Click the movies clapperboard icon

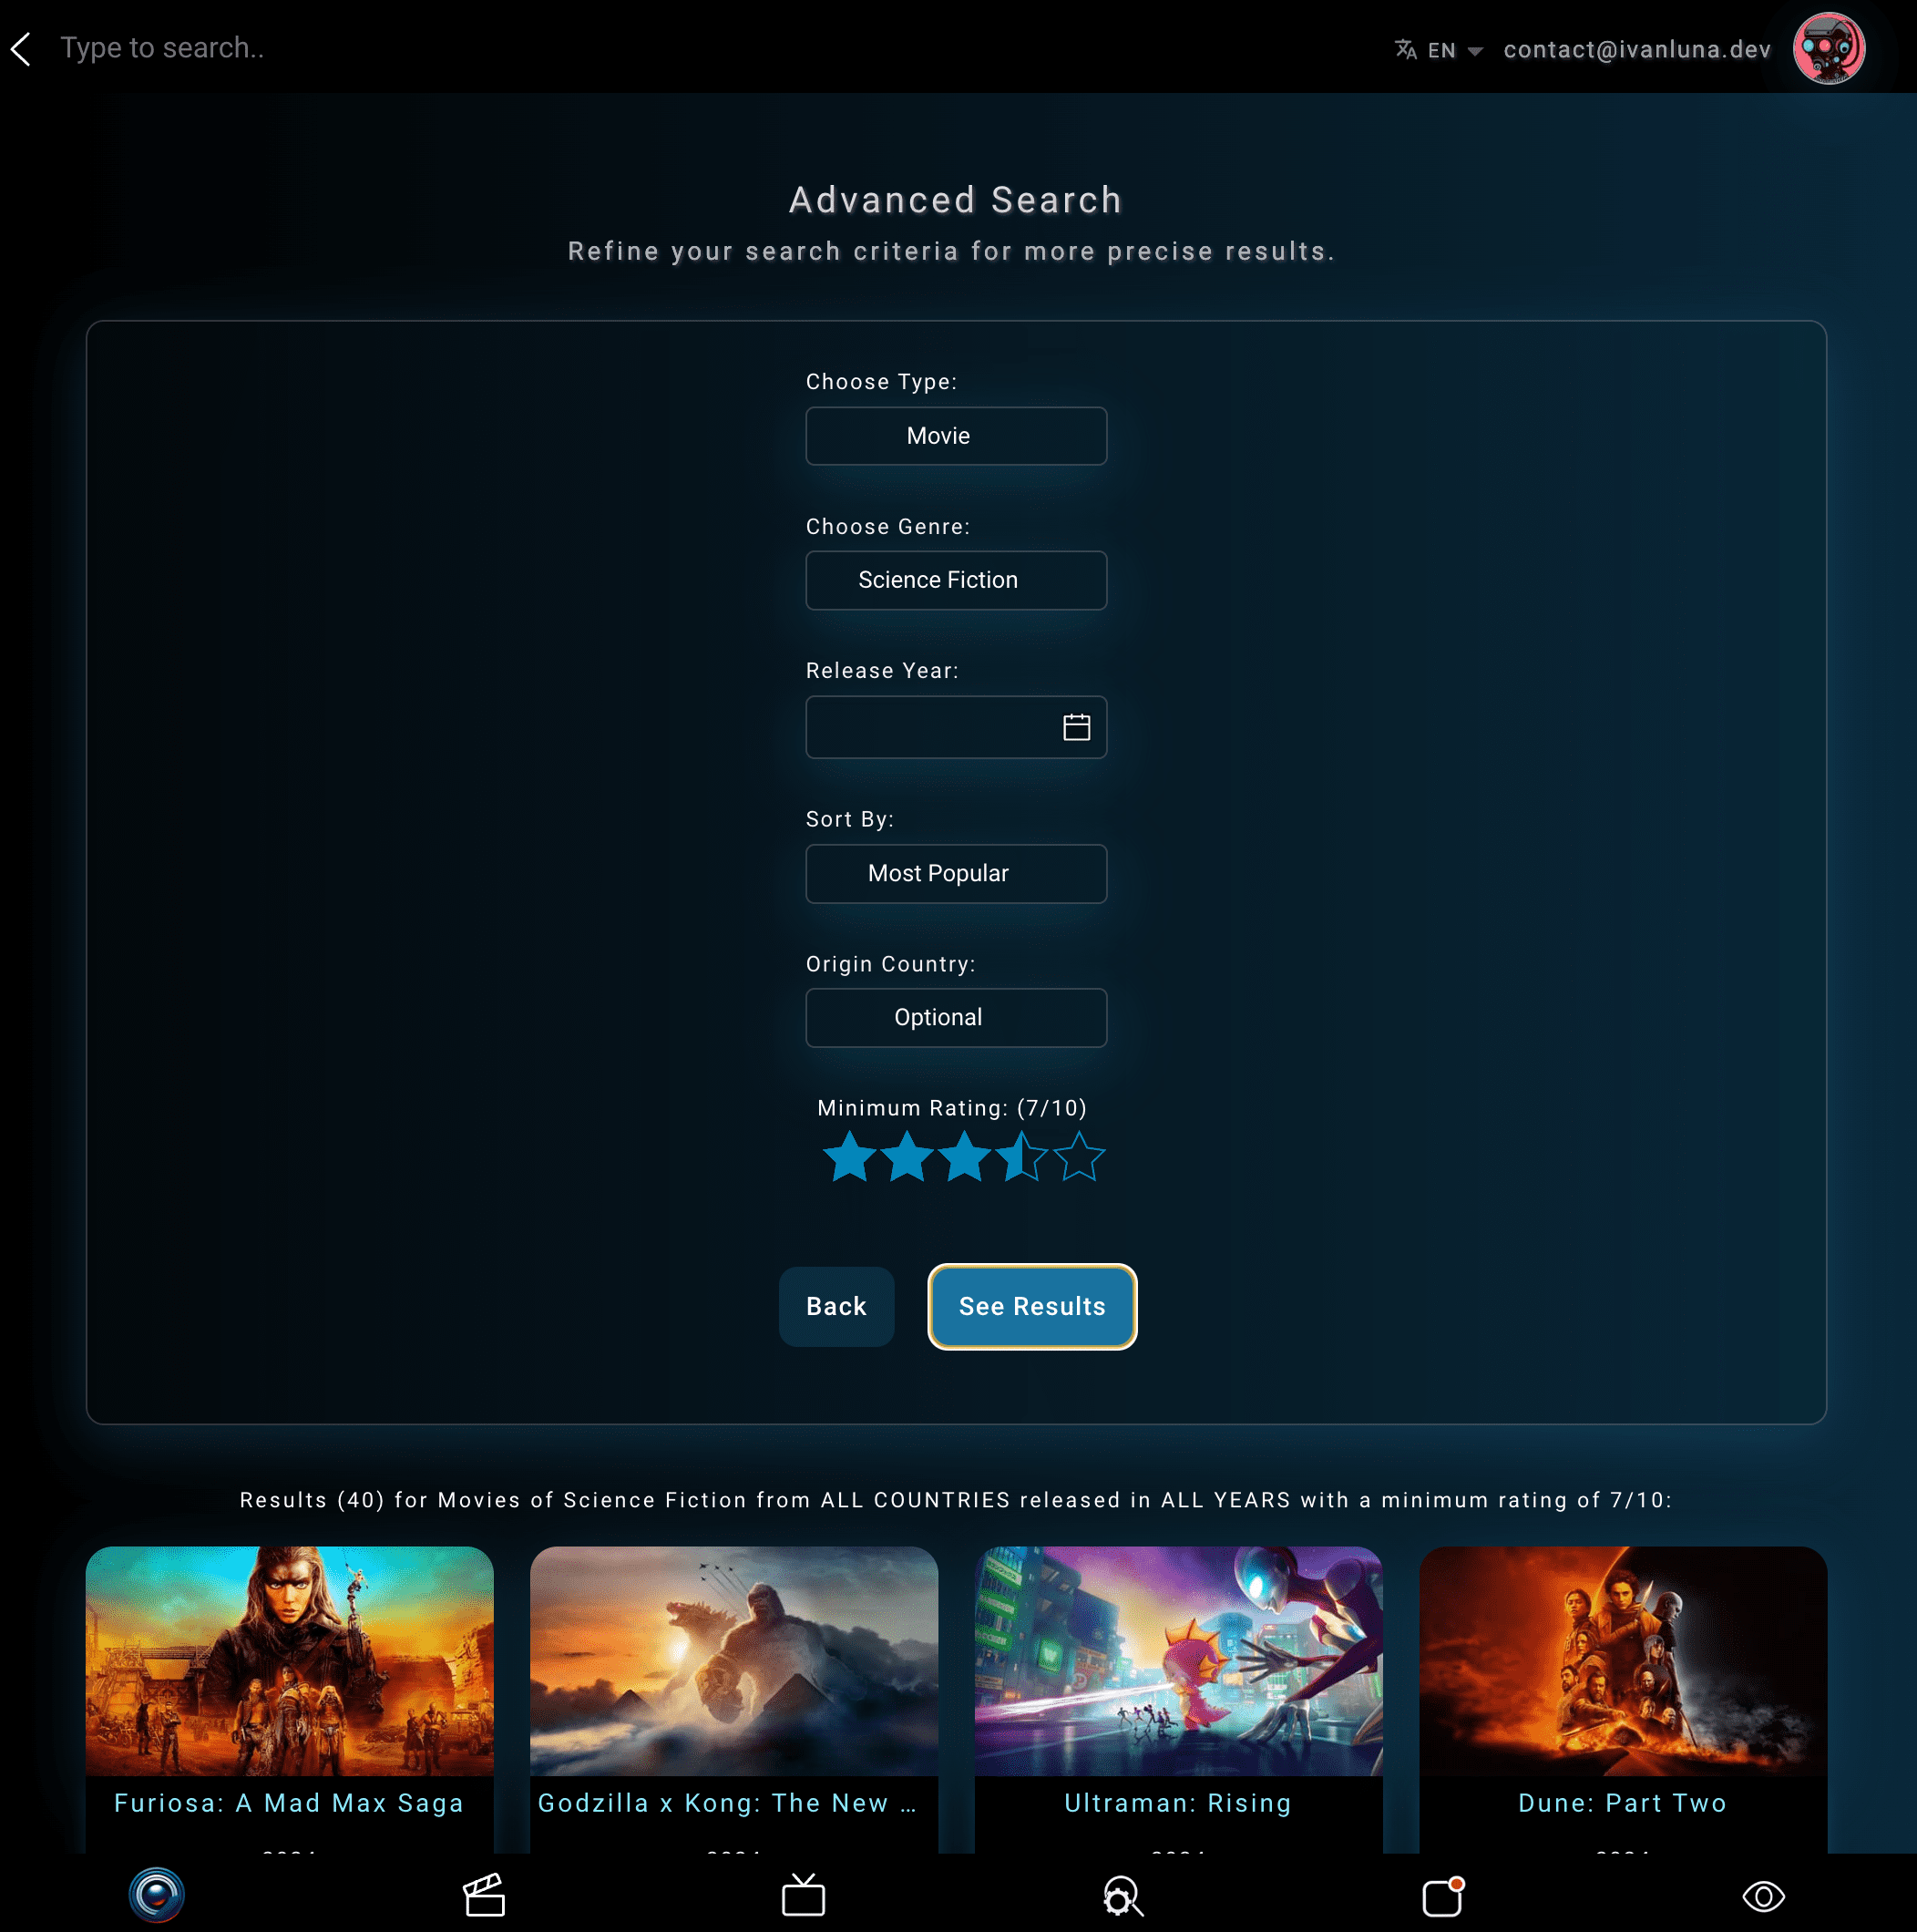485,1896
